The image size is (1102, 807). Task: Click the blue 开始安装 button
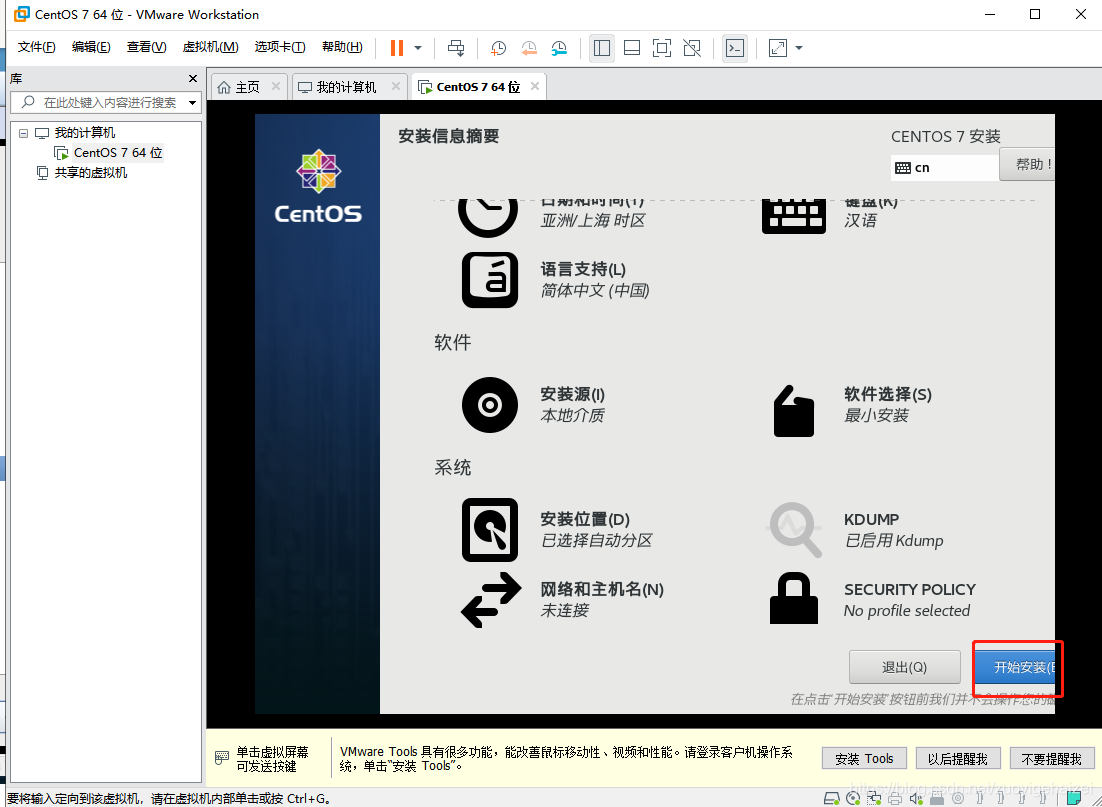pyautogui.click(x=1016, y=667)
